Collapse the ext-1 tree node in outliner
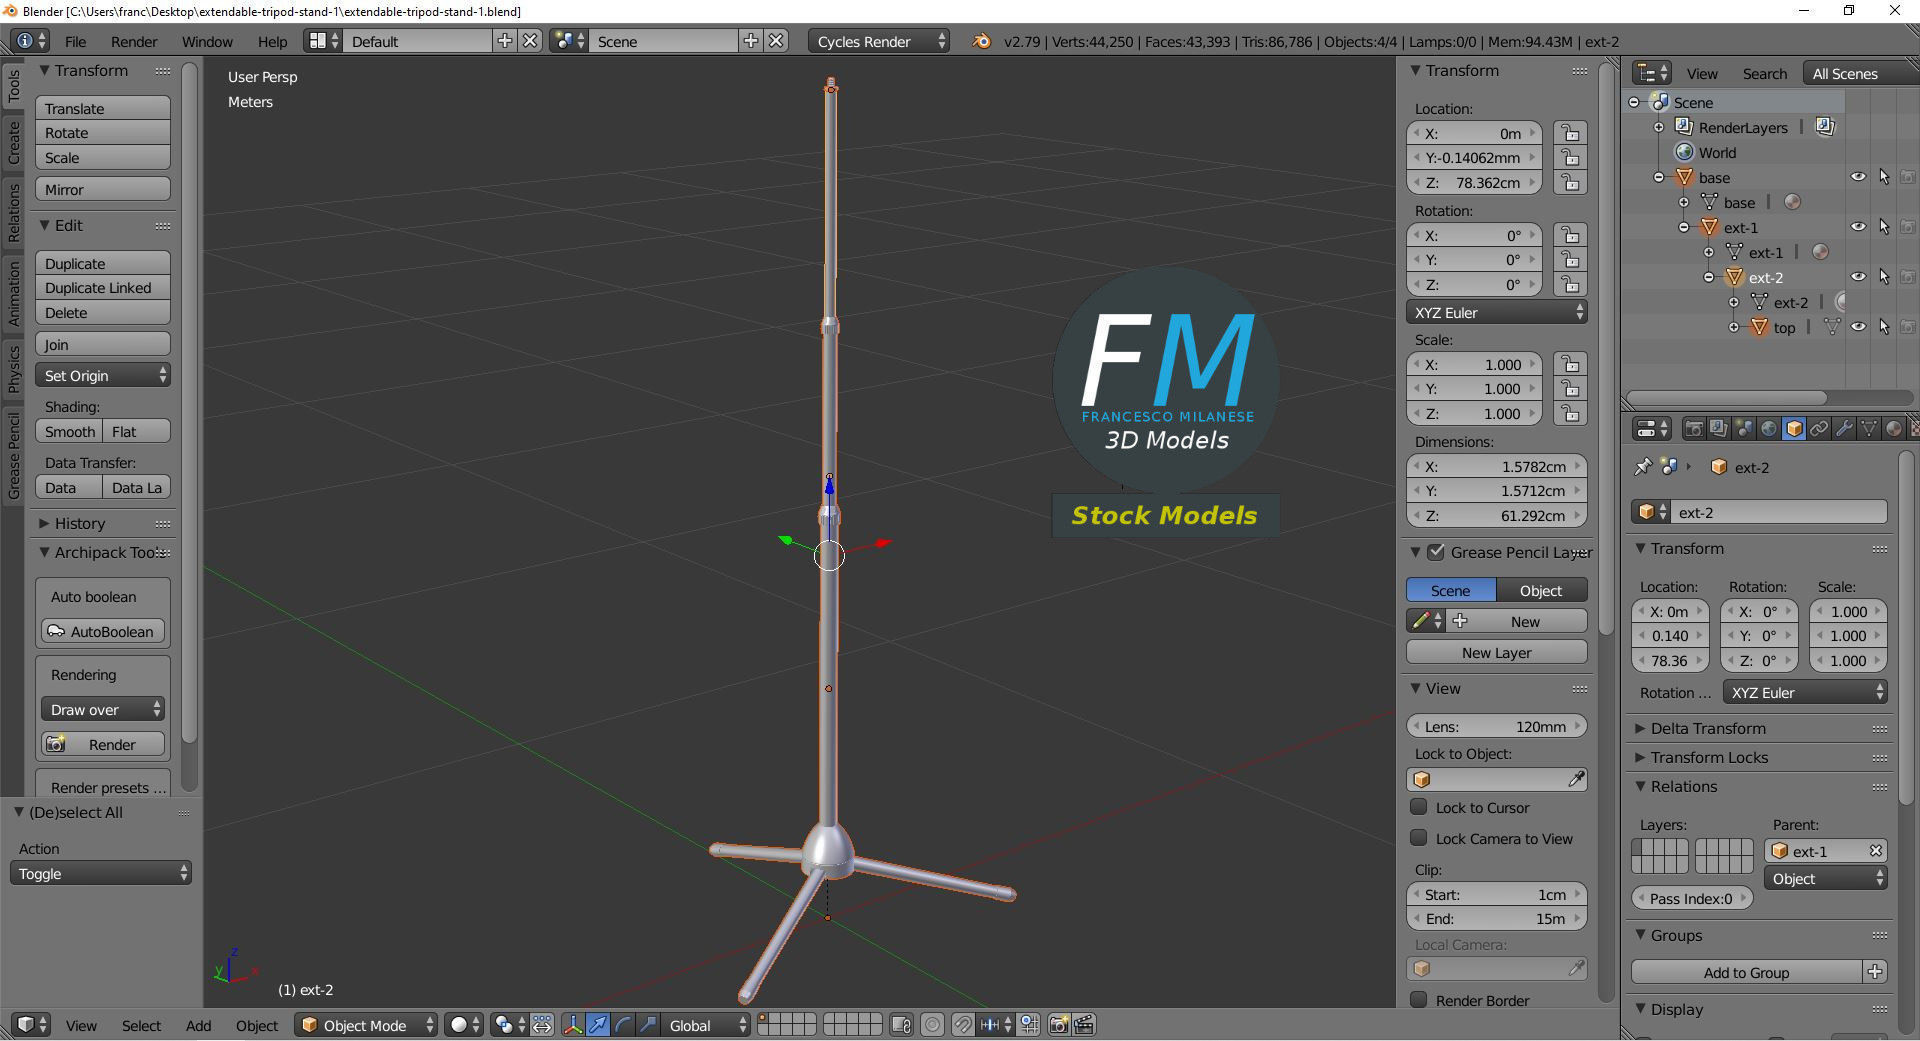1920x1041 pixels. (x=1684, y=227)
